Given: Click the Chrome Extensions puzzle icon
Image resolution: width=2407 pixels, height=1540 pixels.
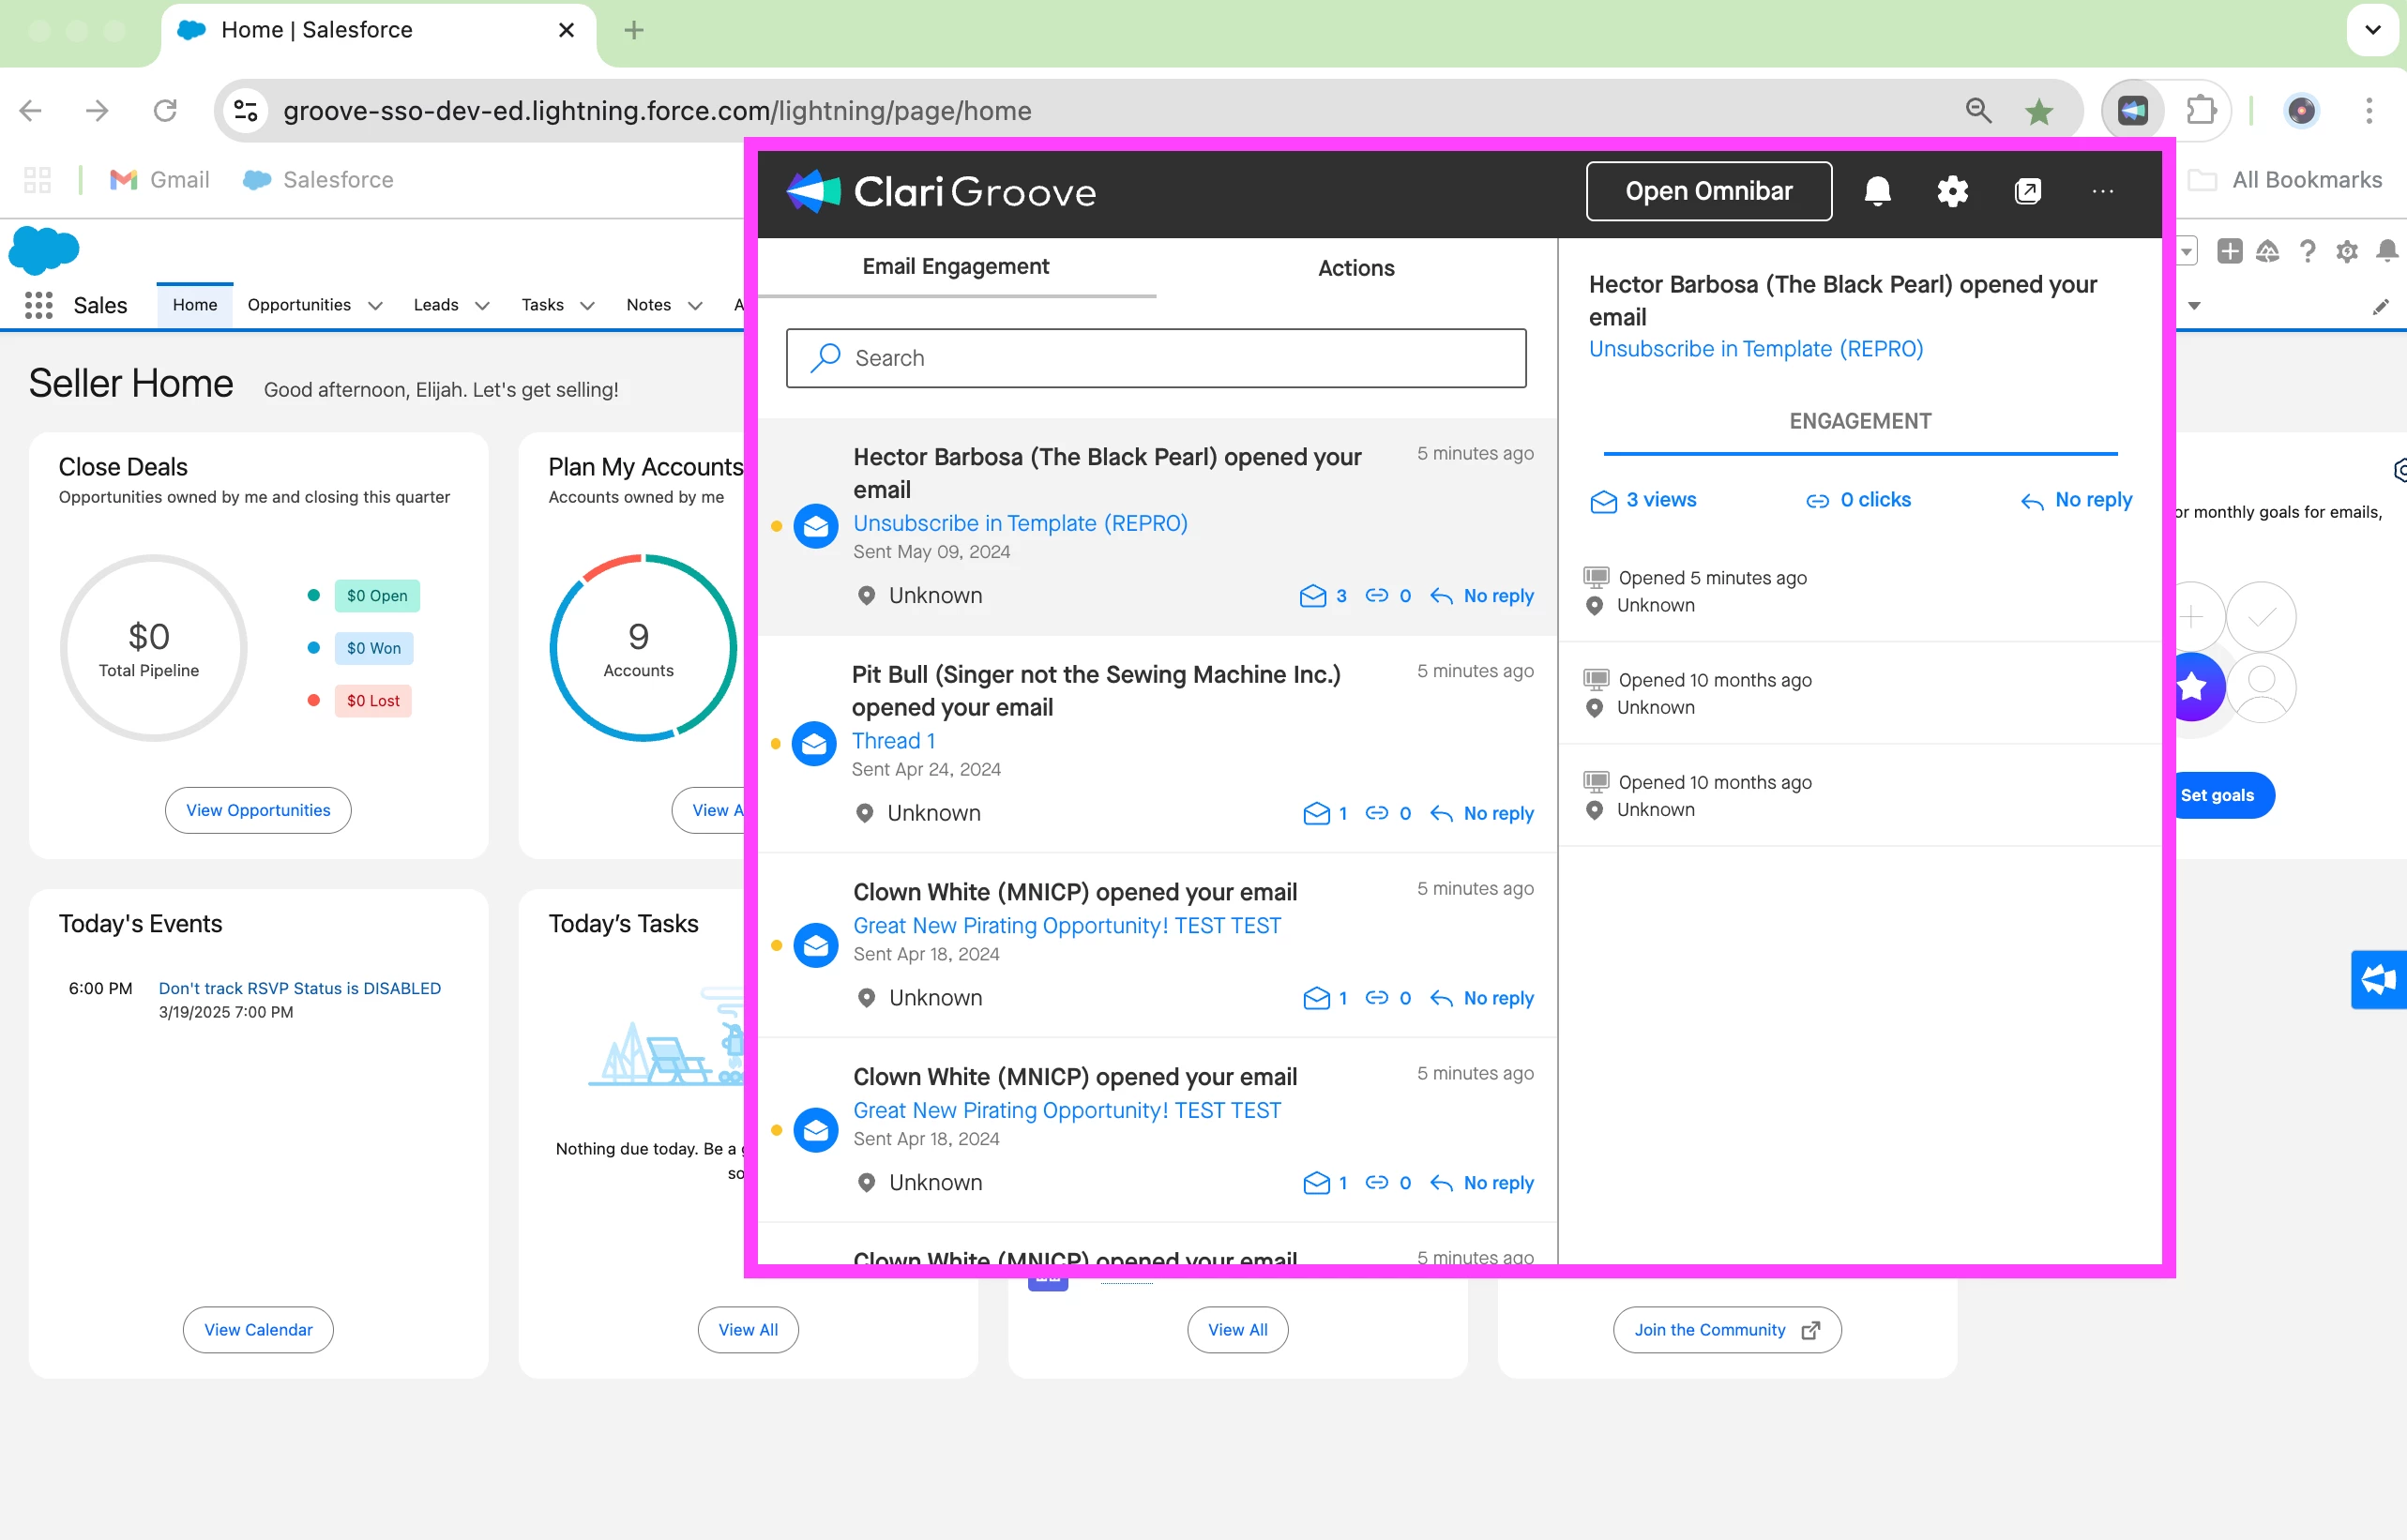Looking at the screenshot, I should coord(2201,111).
